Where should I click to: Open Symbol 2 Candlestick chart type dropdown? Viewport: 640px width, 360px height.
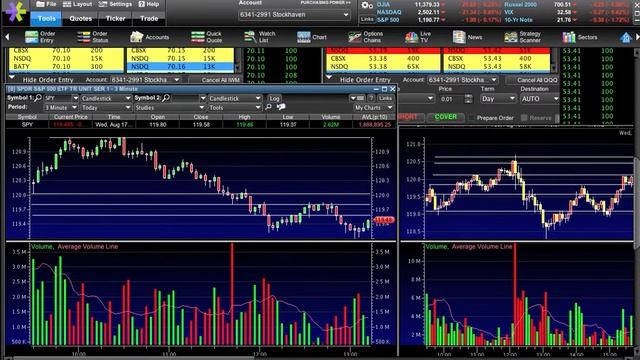coord(235,98)
